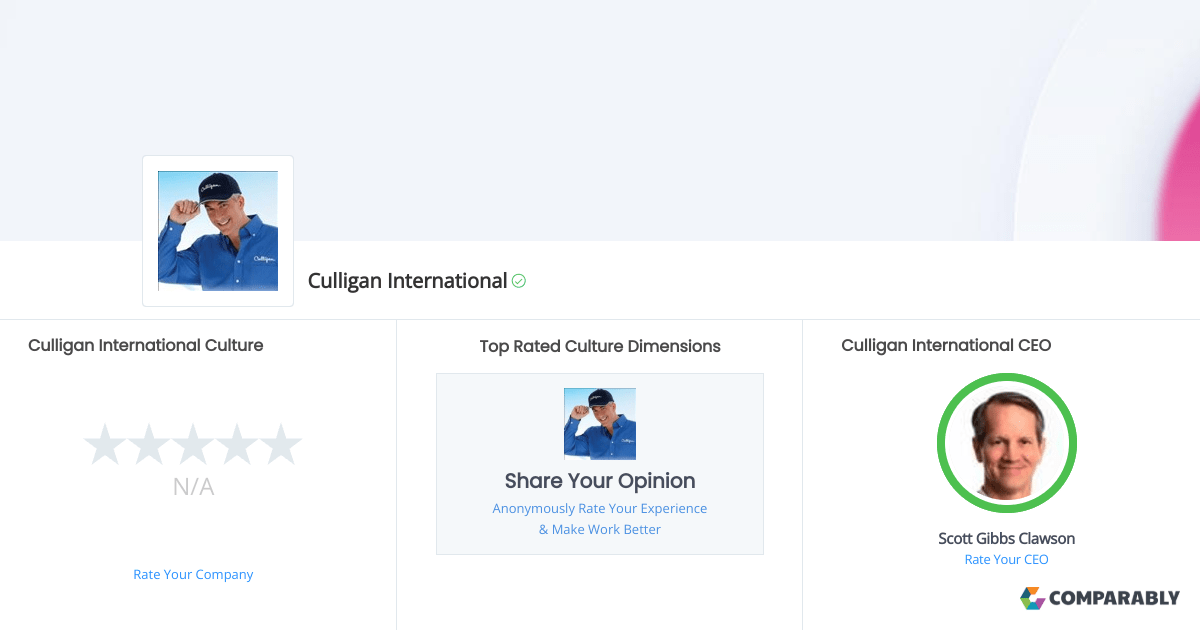Click the Culligan International logo image

(217, 230)
